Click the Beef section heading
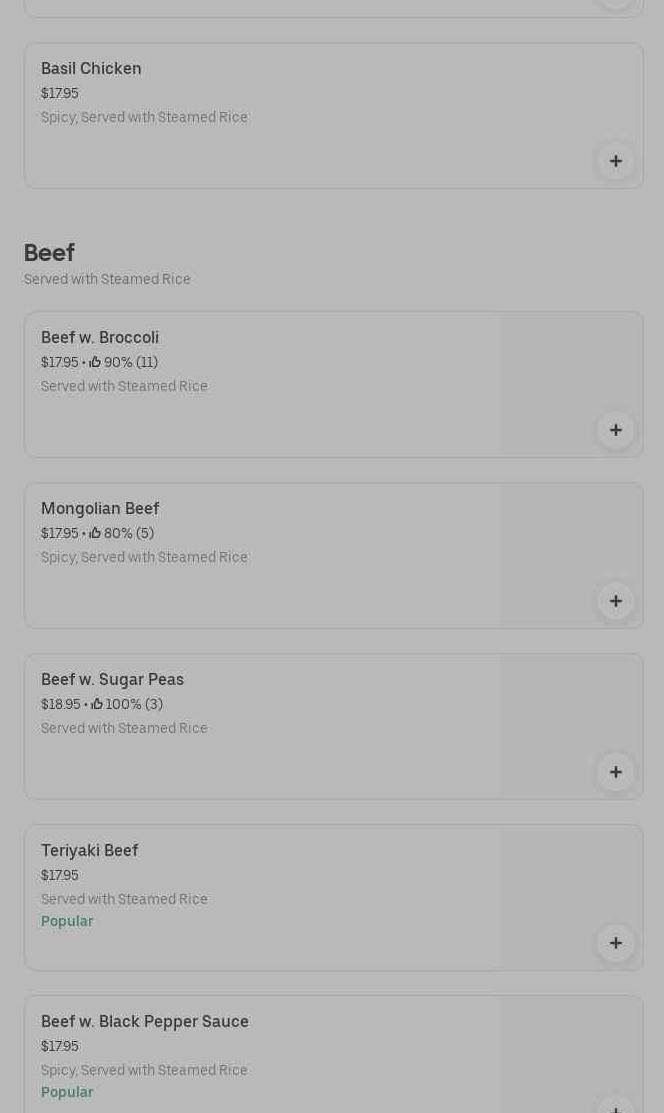Image resolution: width=664 pixels, height=1113 pixels. tap(49, 253)
